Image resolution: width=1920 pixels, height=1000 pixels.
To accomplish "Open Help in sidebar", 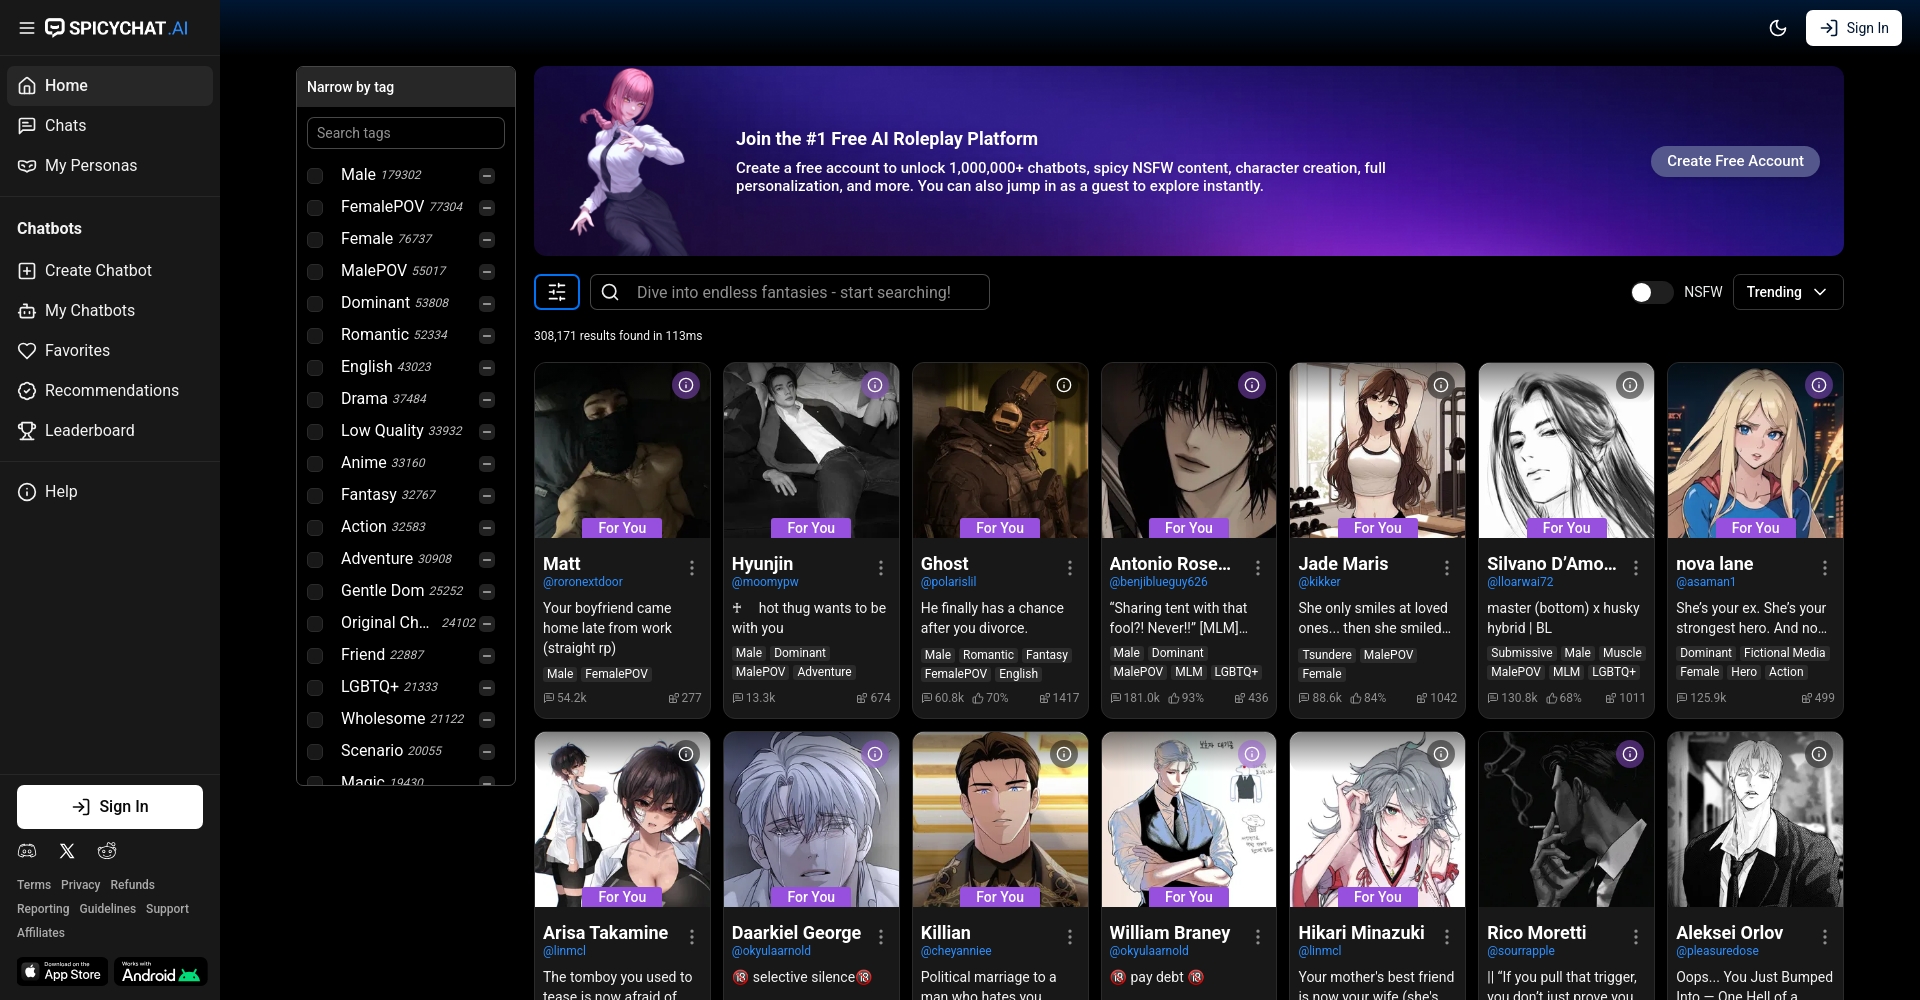I will click(110, 492).
